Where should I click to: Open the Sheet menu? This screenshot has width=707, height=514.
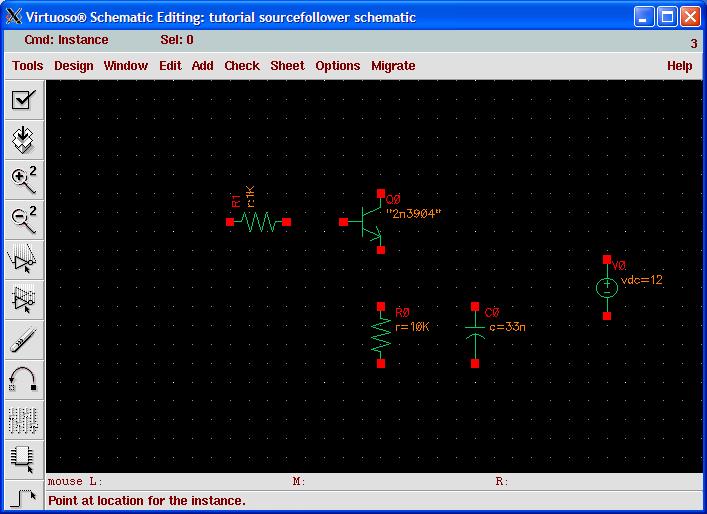[x=287, y=66]
